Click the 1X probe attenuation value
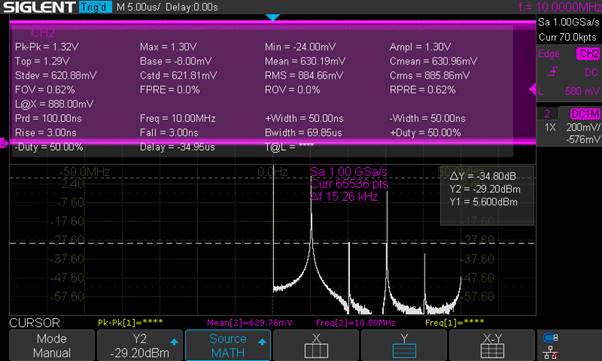 tap(550, 127)
